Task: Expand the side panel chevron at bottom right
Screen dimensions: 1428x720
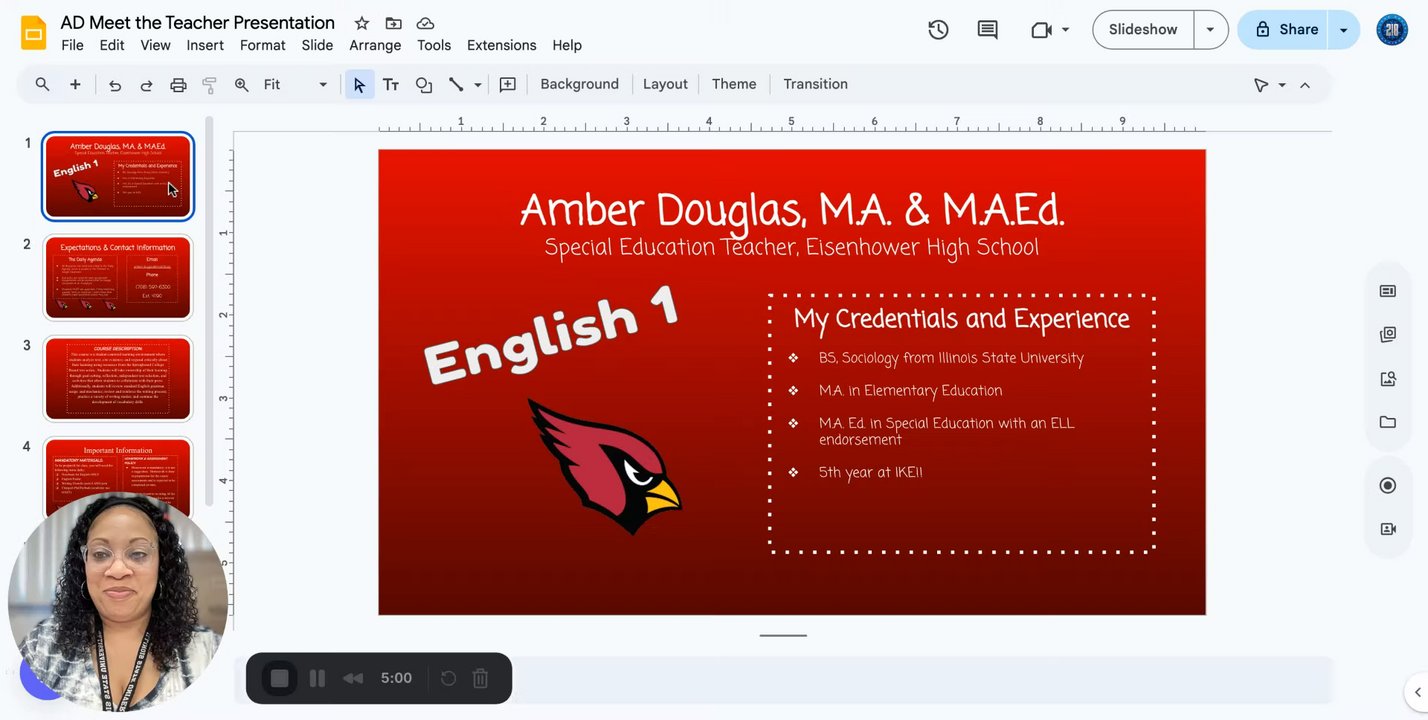Action: (x=1417, y=692)
